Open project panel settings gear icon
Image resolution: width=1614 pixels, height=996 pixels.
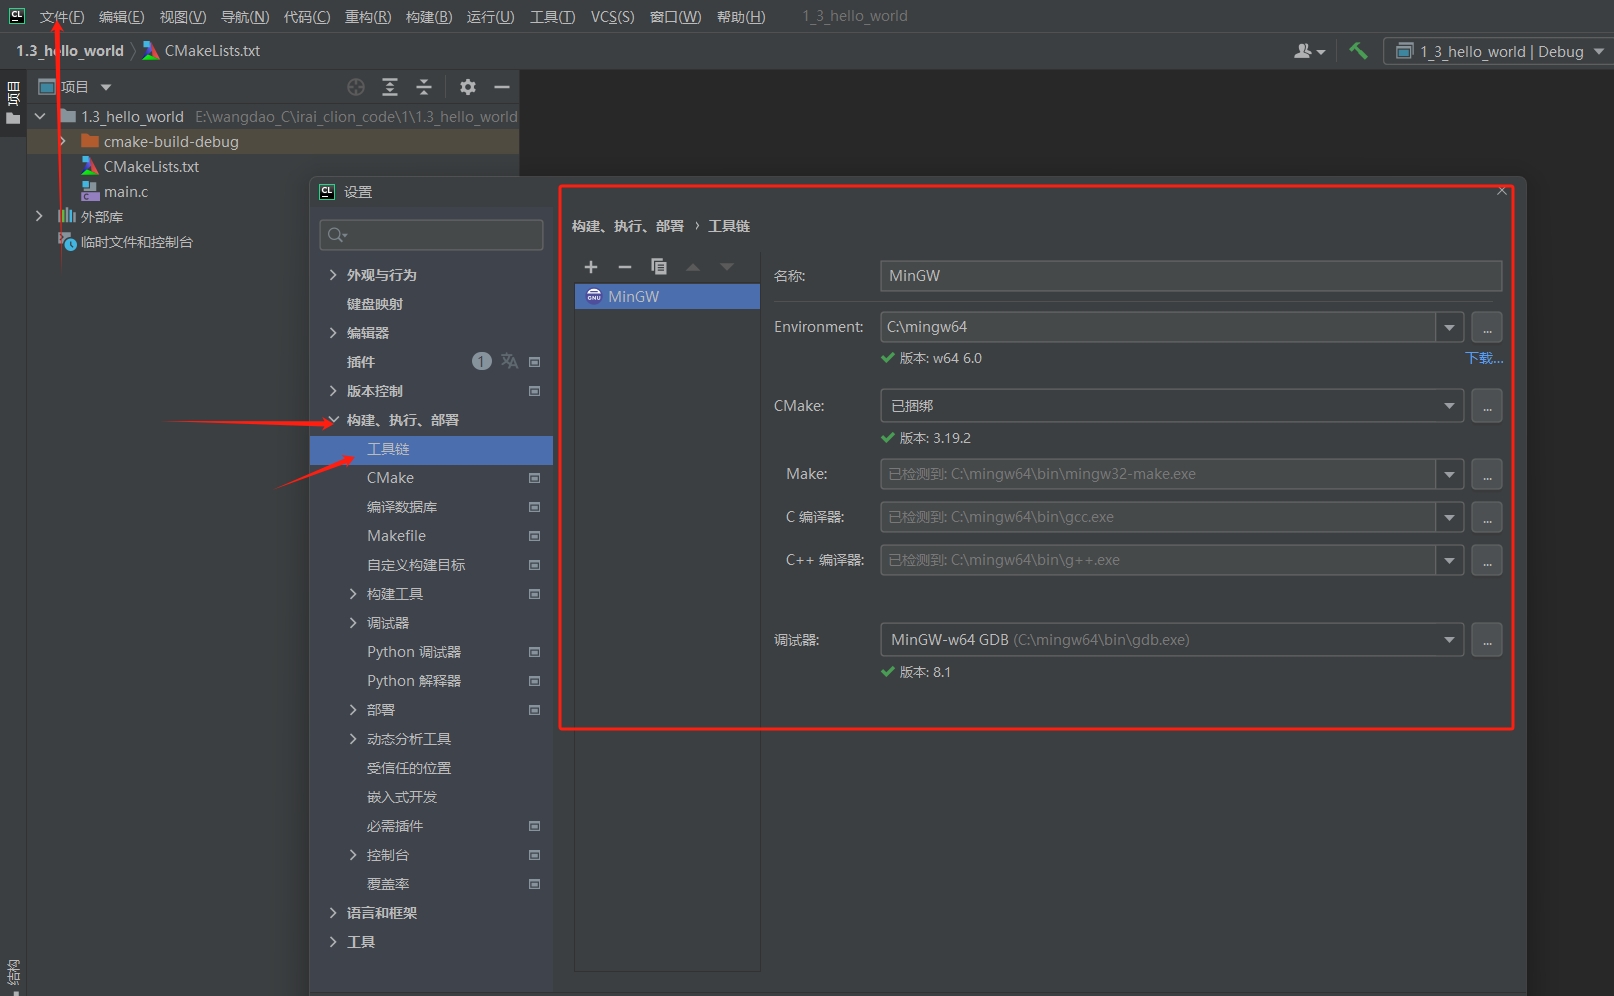467,87
